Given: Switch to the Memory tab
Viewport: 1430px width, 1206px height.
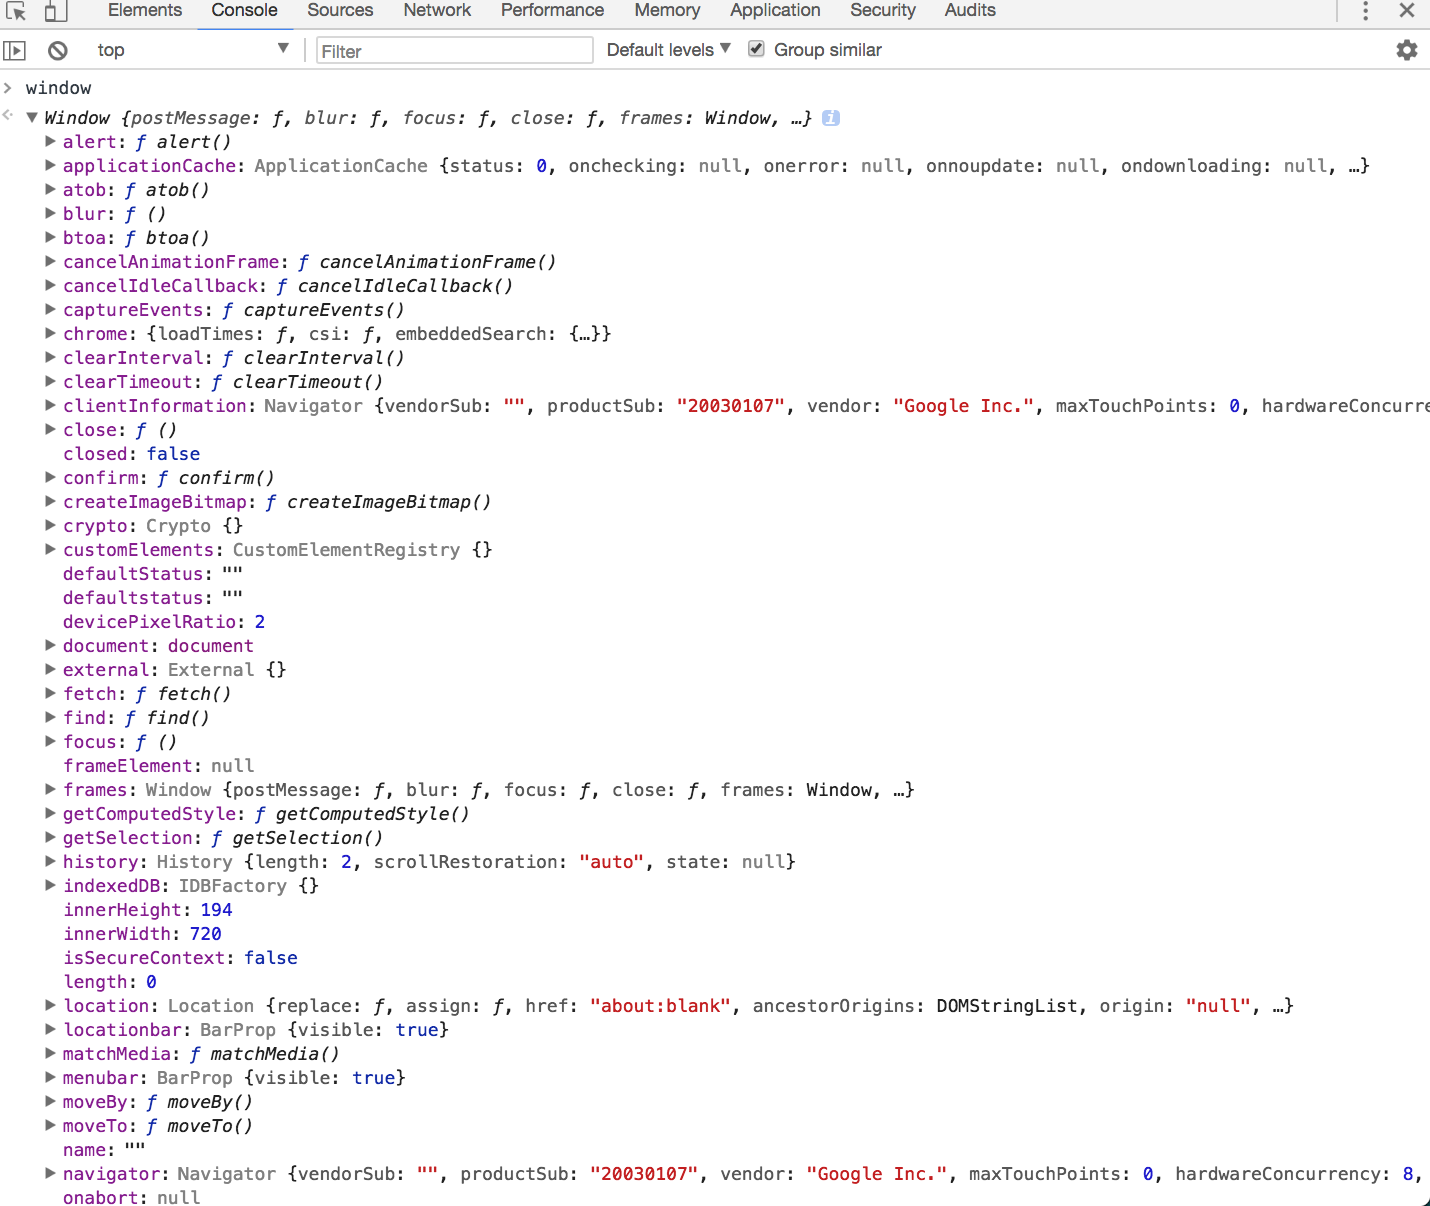Looking at the screenshot, I should pyautogui.click(x=667, y=11).
